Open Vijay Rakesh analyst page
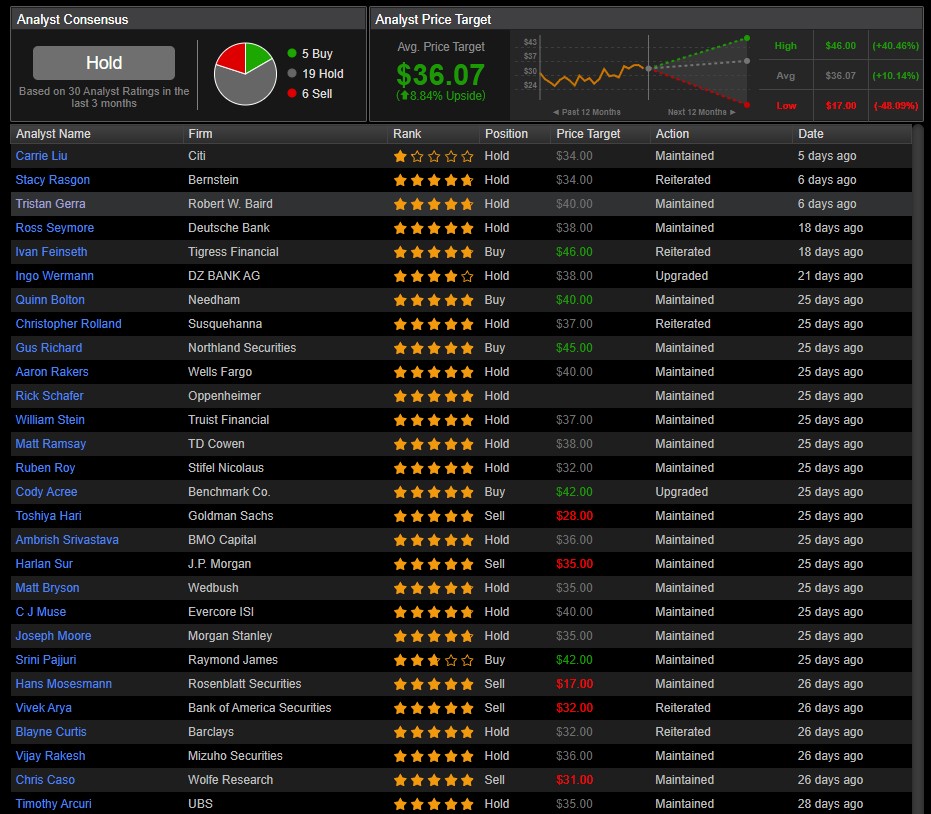 point(50,756)
